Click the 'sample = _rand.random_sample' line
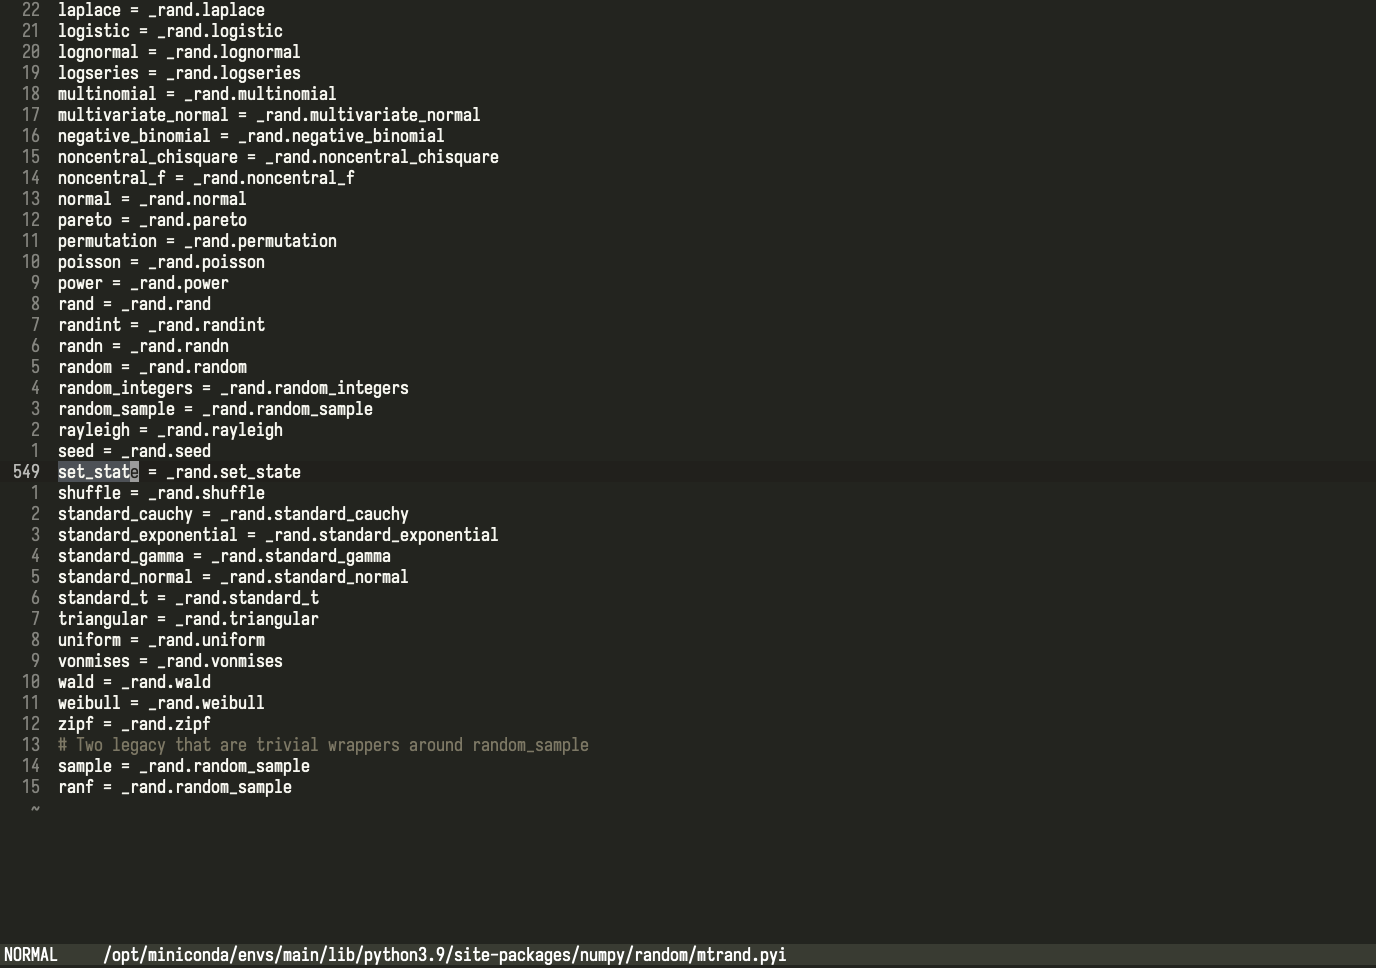The width and height of the screenshot is (1376, 968). coord(184,766)
